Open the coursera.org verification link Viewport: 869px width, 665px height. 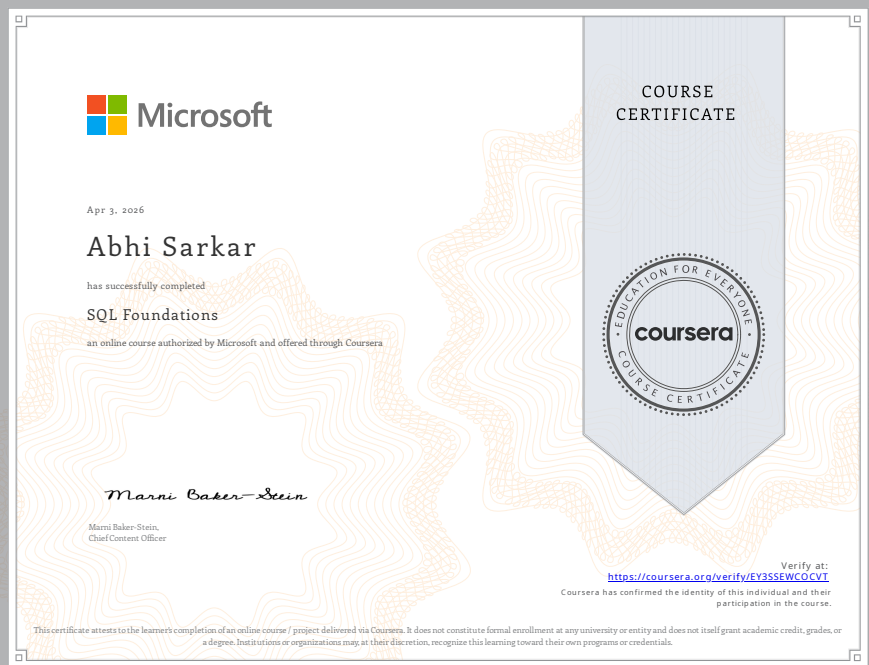coord(718,577)
